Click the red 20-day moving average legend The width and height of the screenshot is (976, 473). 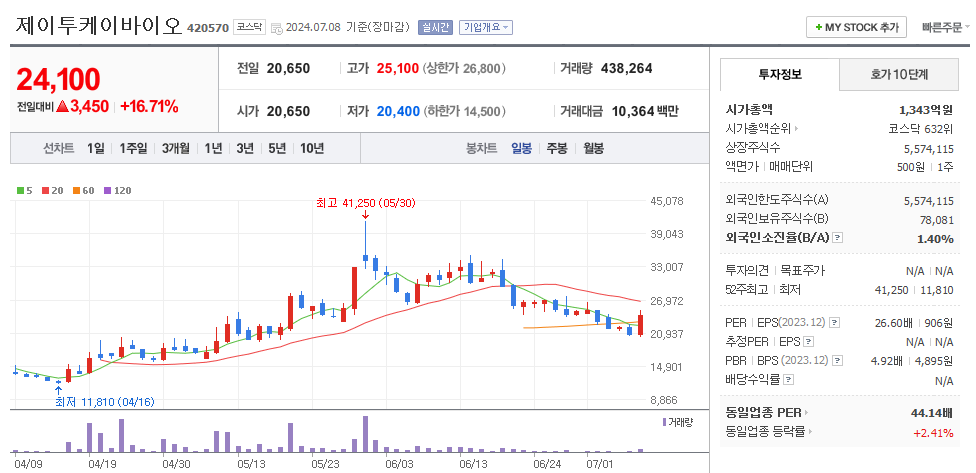coord(53,190)
